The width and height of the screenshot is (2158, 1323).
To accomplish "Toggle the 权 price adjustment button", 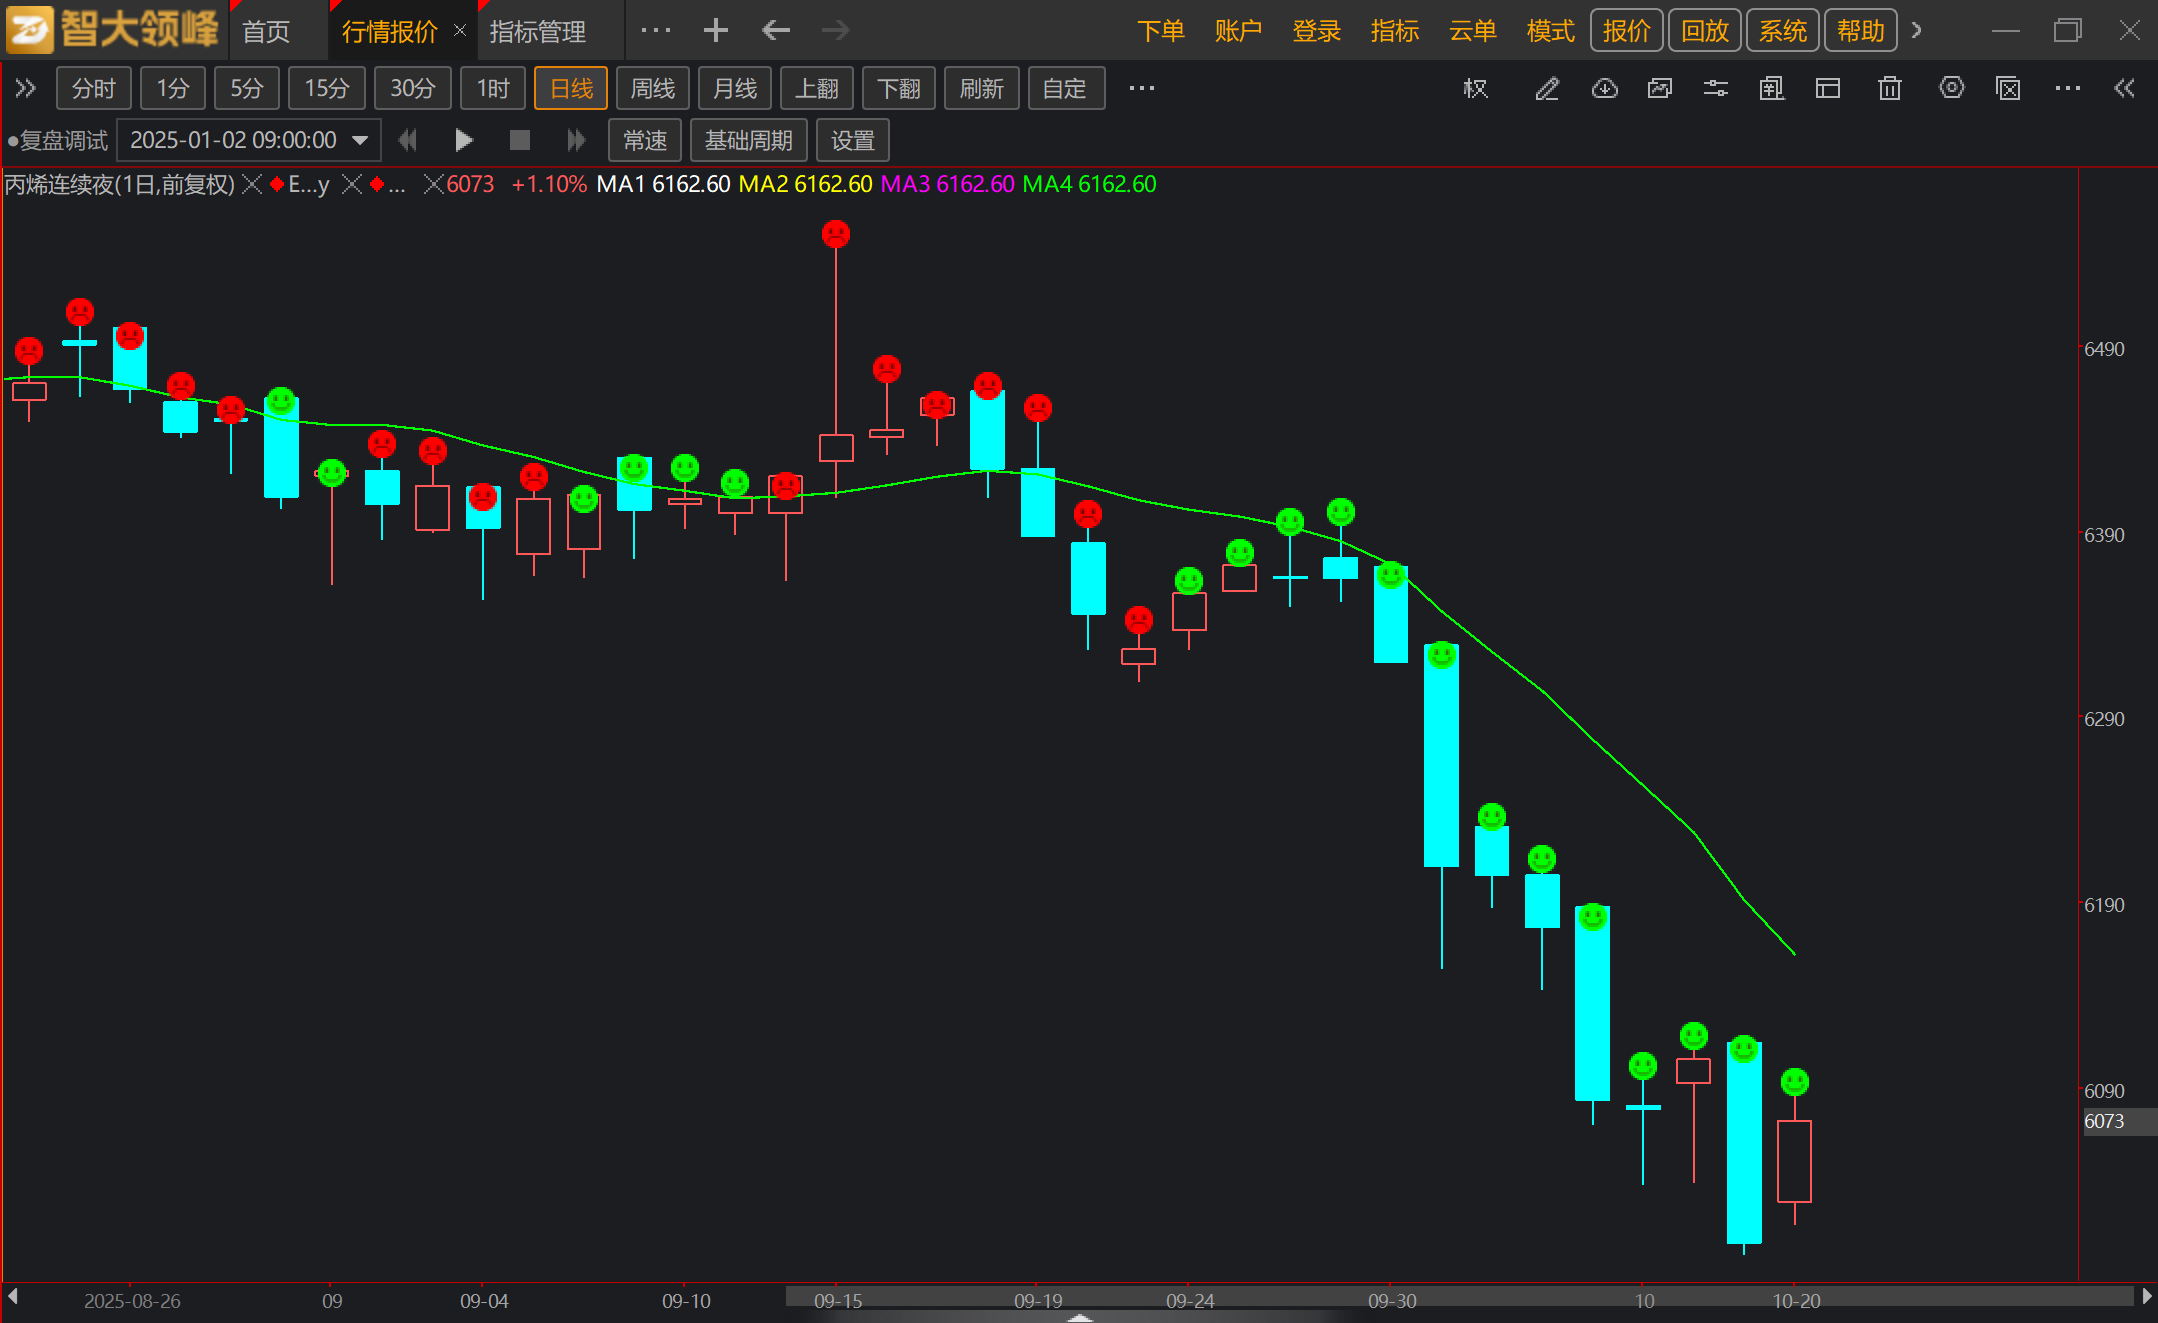I will [1475, 89].
